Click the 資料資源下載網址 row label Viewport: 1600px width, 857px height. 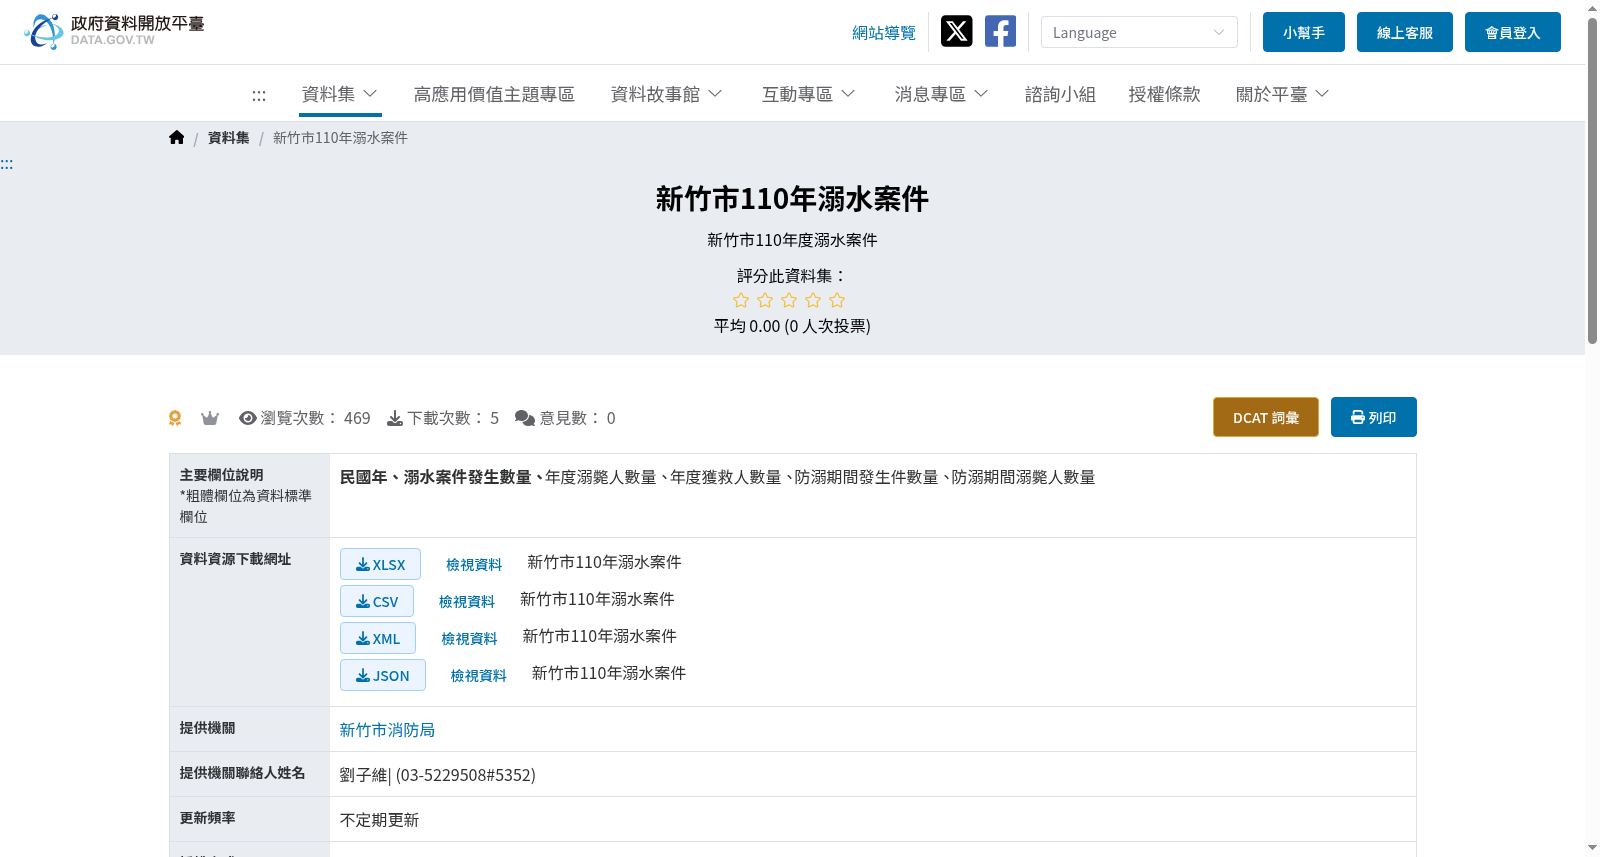[236, 559]
